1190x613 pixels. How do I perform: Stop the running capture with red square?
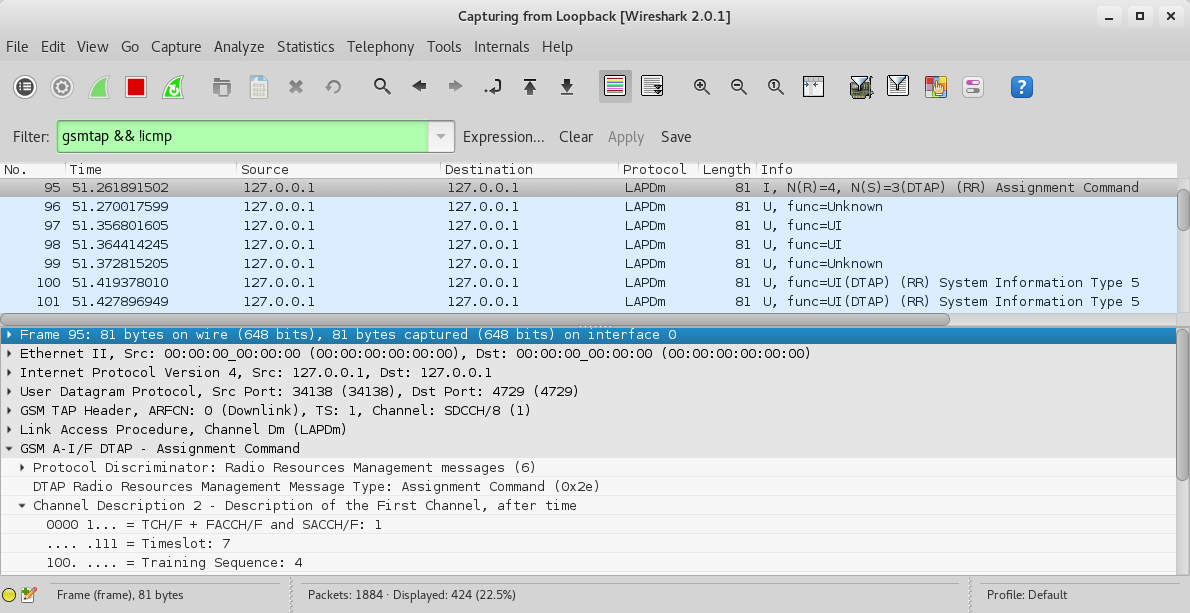click(x=136, y=87)
